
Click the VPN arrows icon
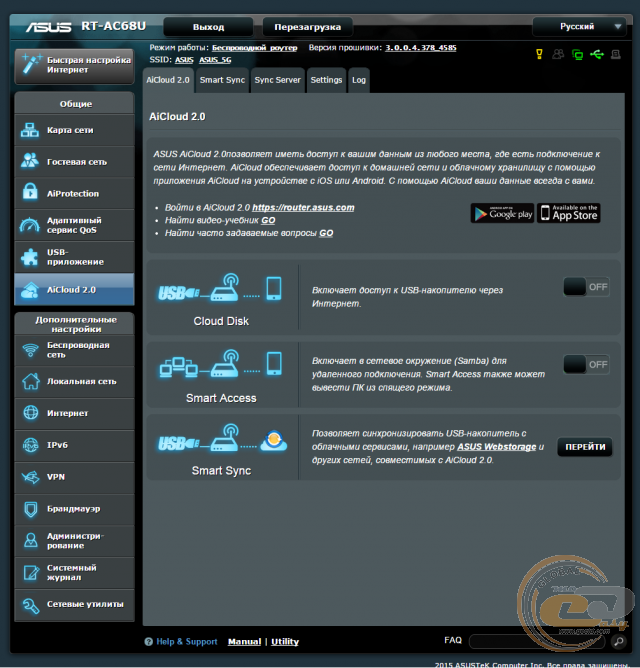point(31,477)
